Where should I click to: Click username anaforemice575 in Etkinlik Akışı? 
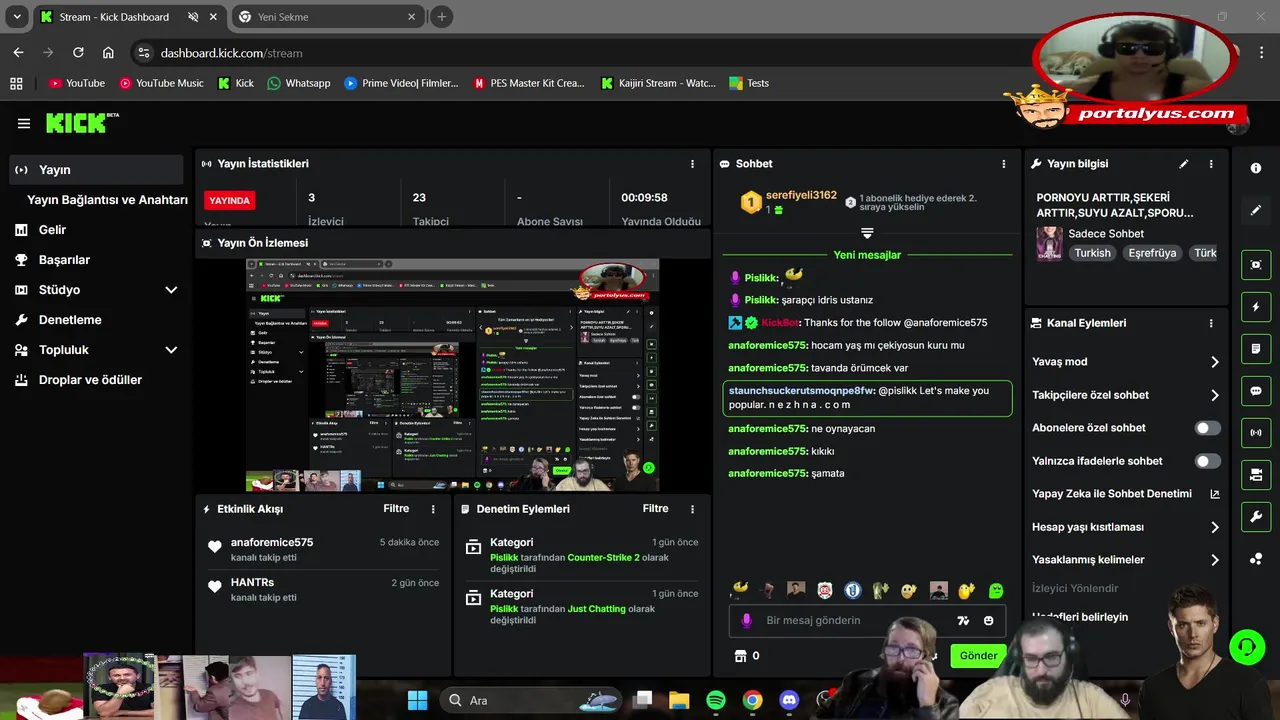coord(272,542)
